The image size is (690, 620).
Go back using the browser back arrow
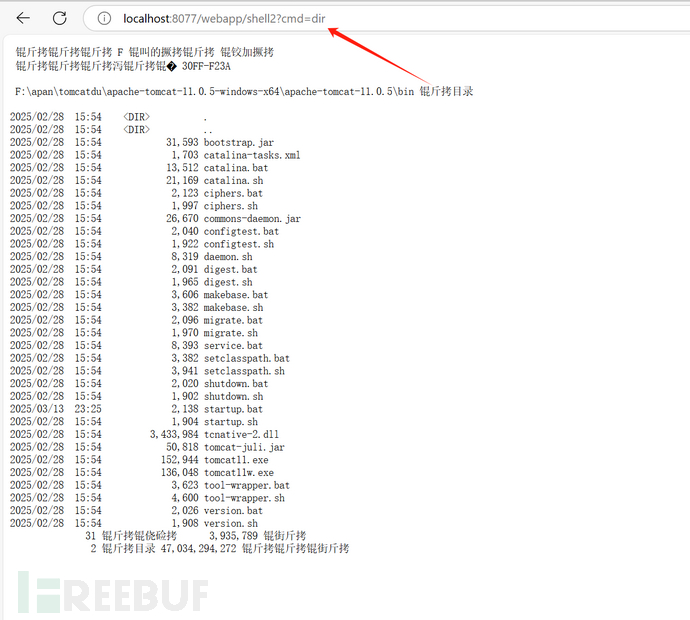point(23,18)
